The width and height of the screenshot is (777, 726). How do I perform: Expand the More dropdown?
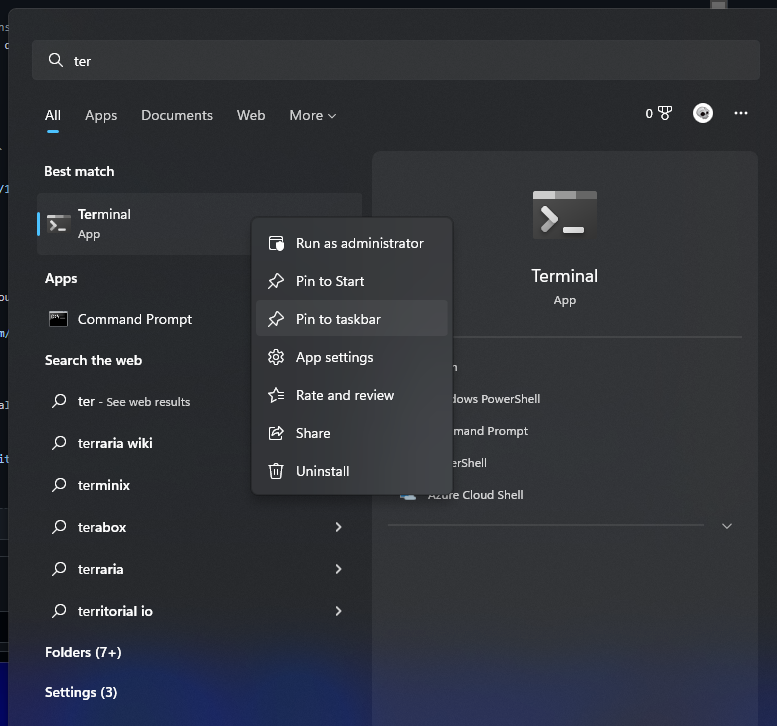[313, 115]
